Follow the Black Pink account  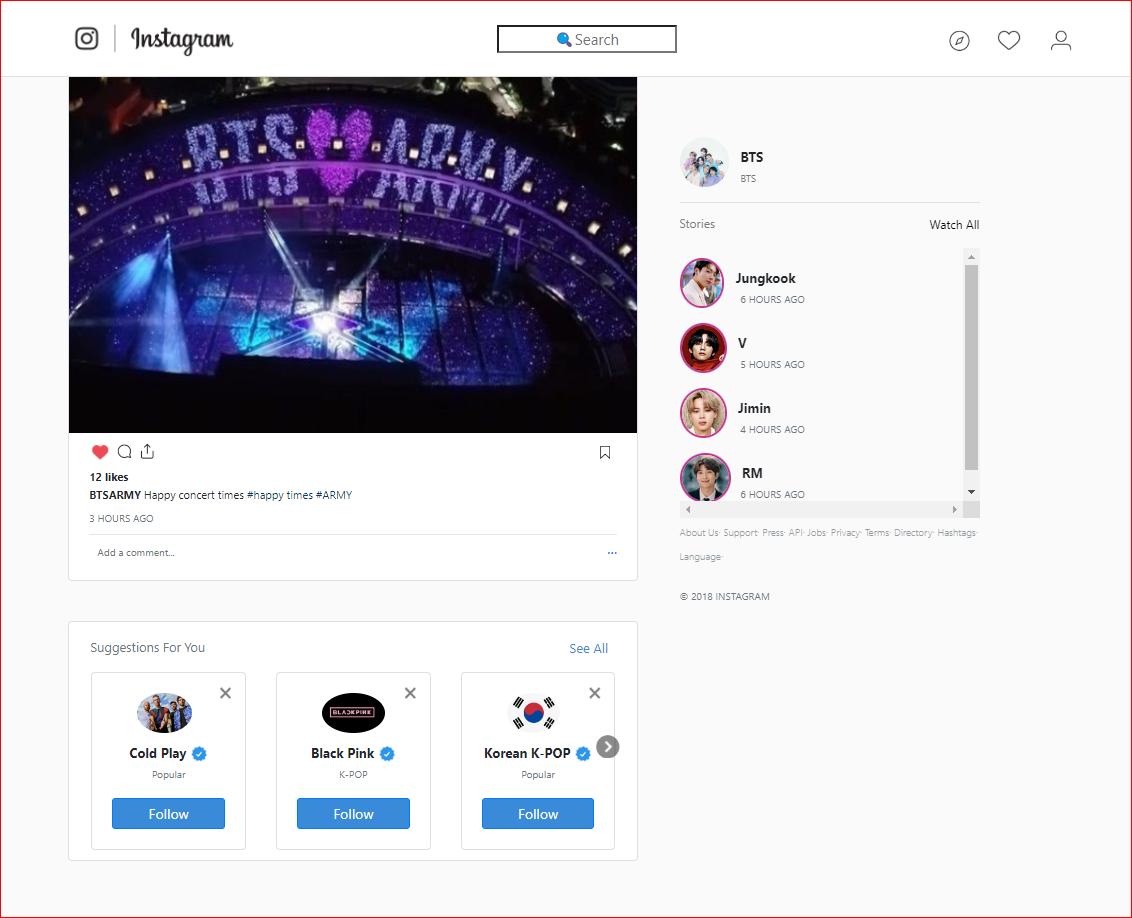[x=353, y=813]
